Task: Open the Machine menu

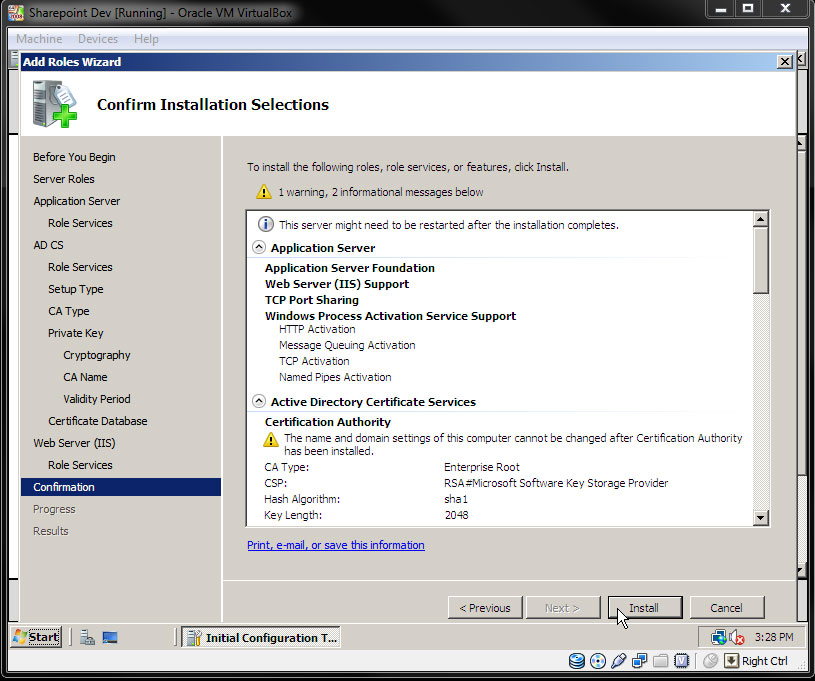Action: [39, 39]
